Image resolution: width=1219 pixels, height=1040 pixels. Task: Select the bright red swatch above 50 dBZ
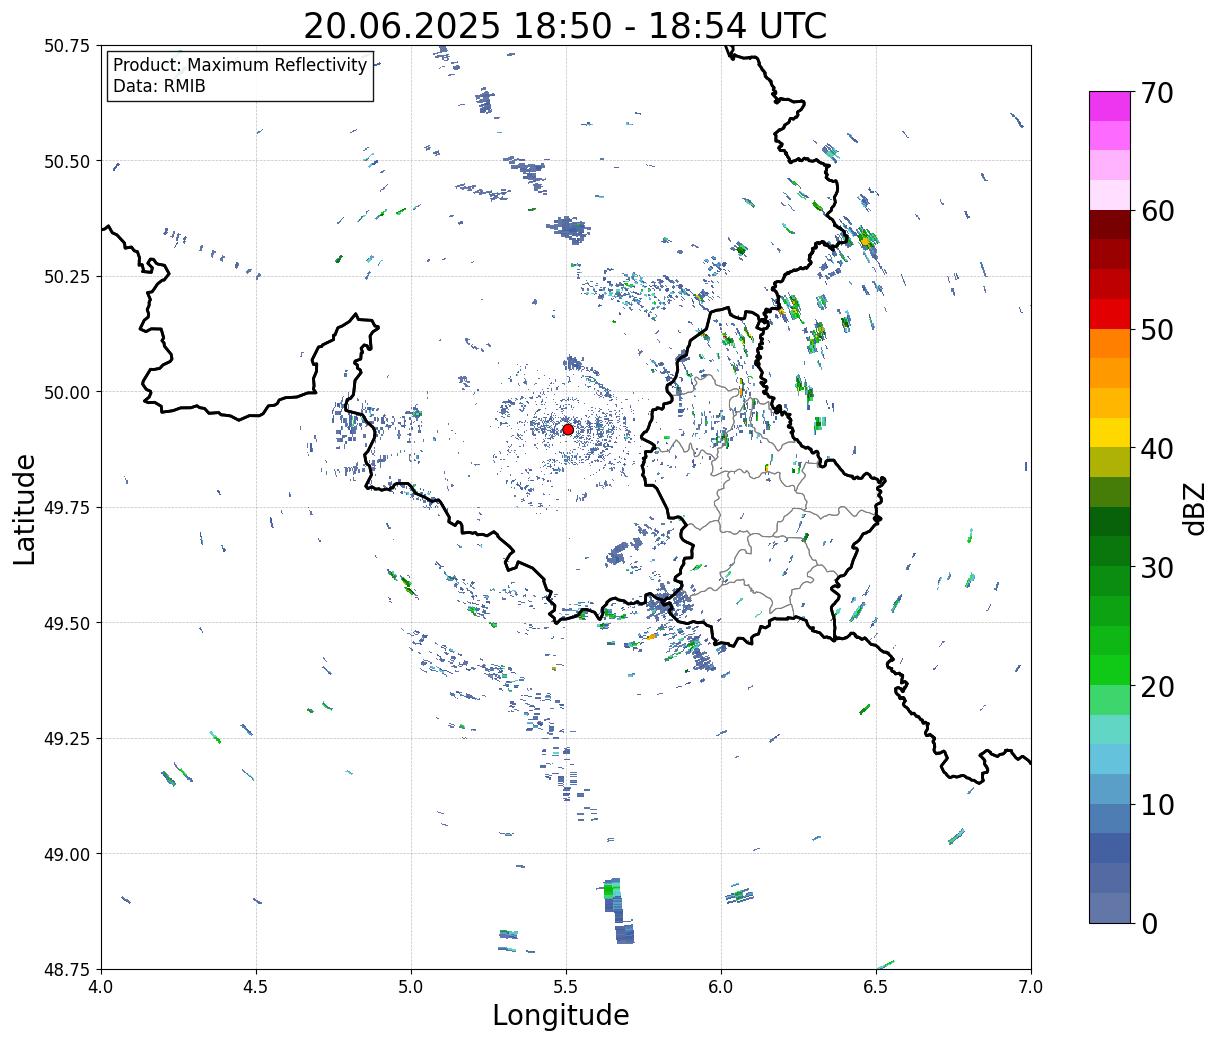1110,314
